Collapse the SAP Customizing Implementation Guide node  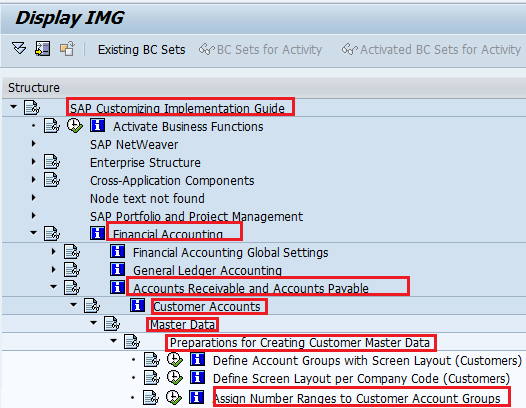pyautogui.click(x=13, y=107)
